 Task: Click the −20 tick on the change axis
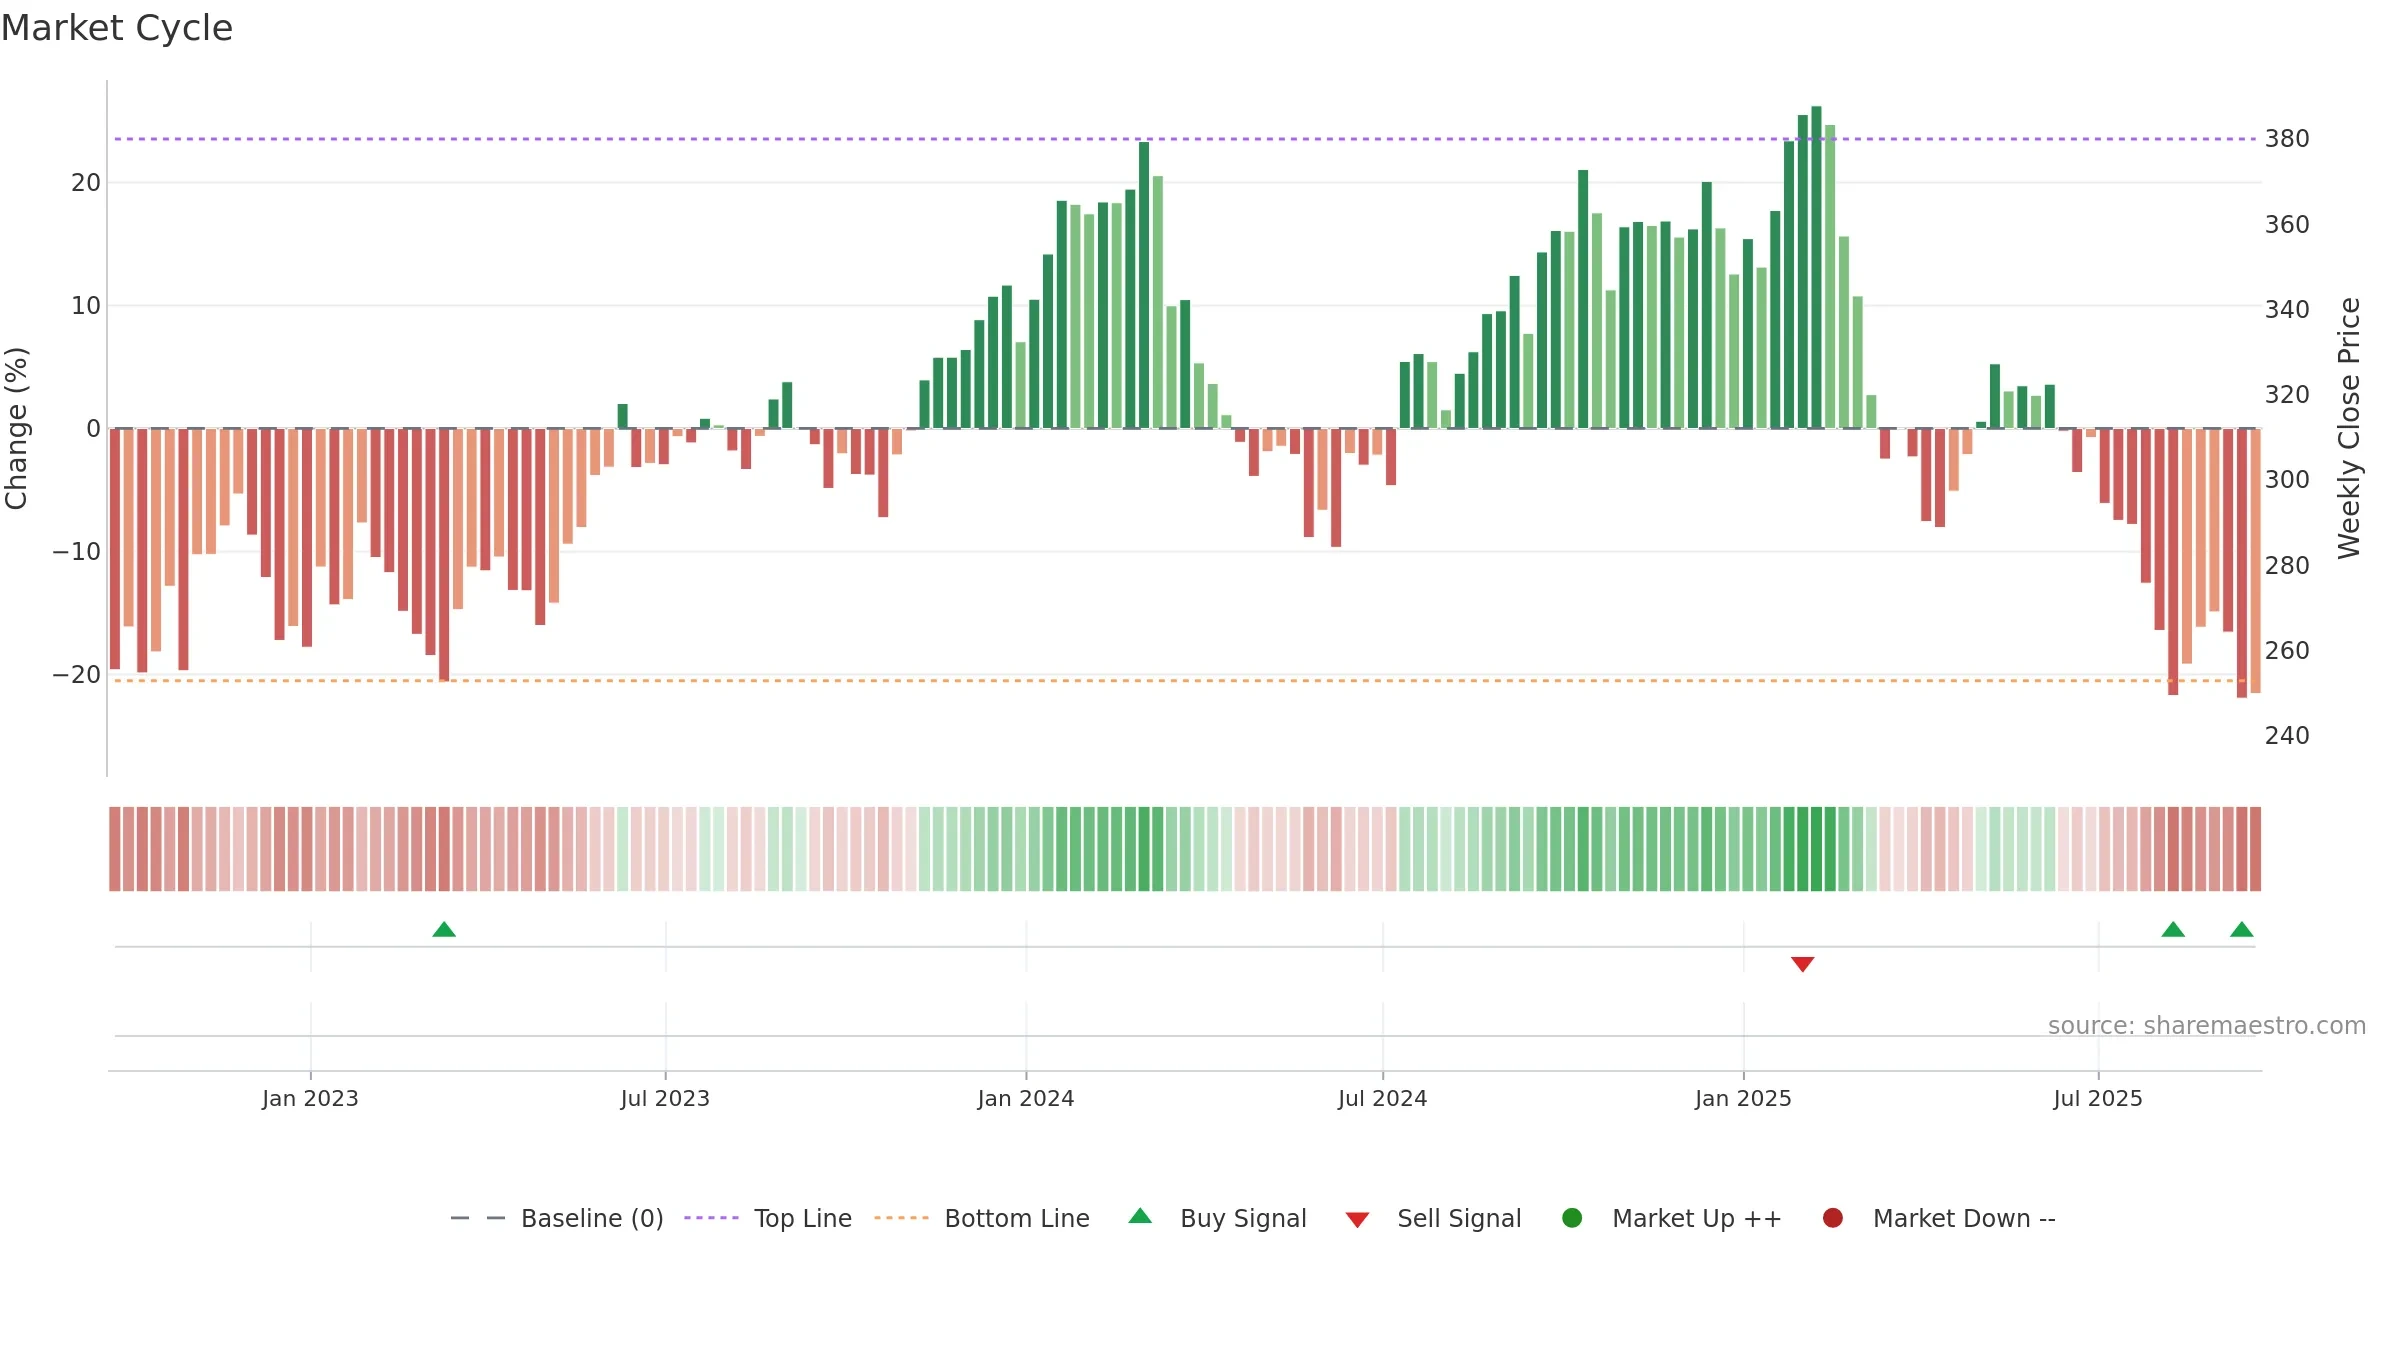point(77,675)
